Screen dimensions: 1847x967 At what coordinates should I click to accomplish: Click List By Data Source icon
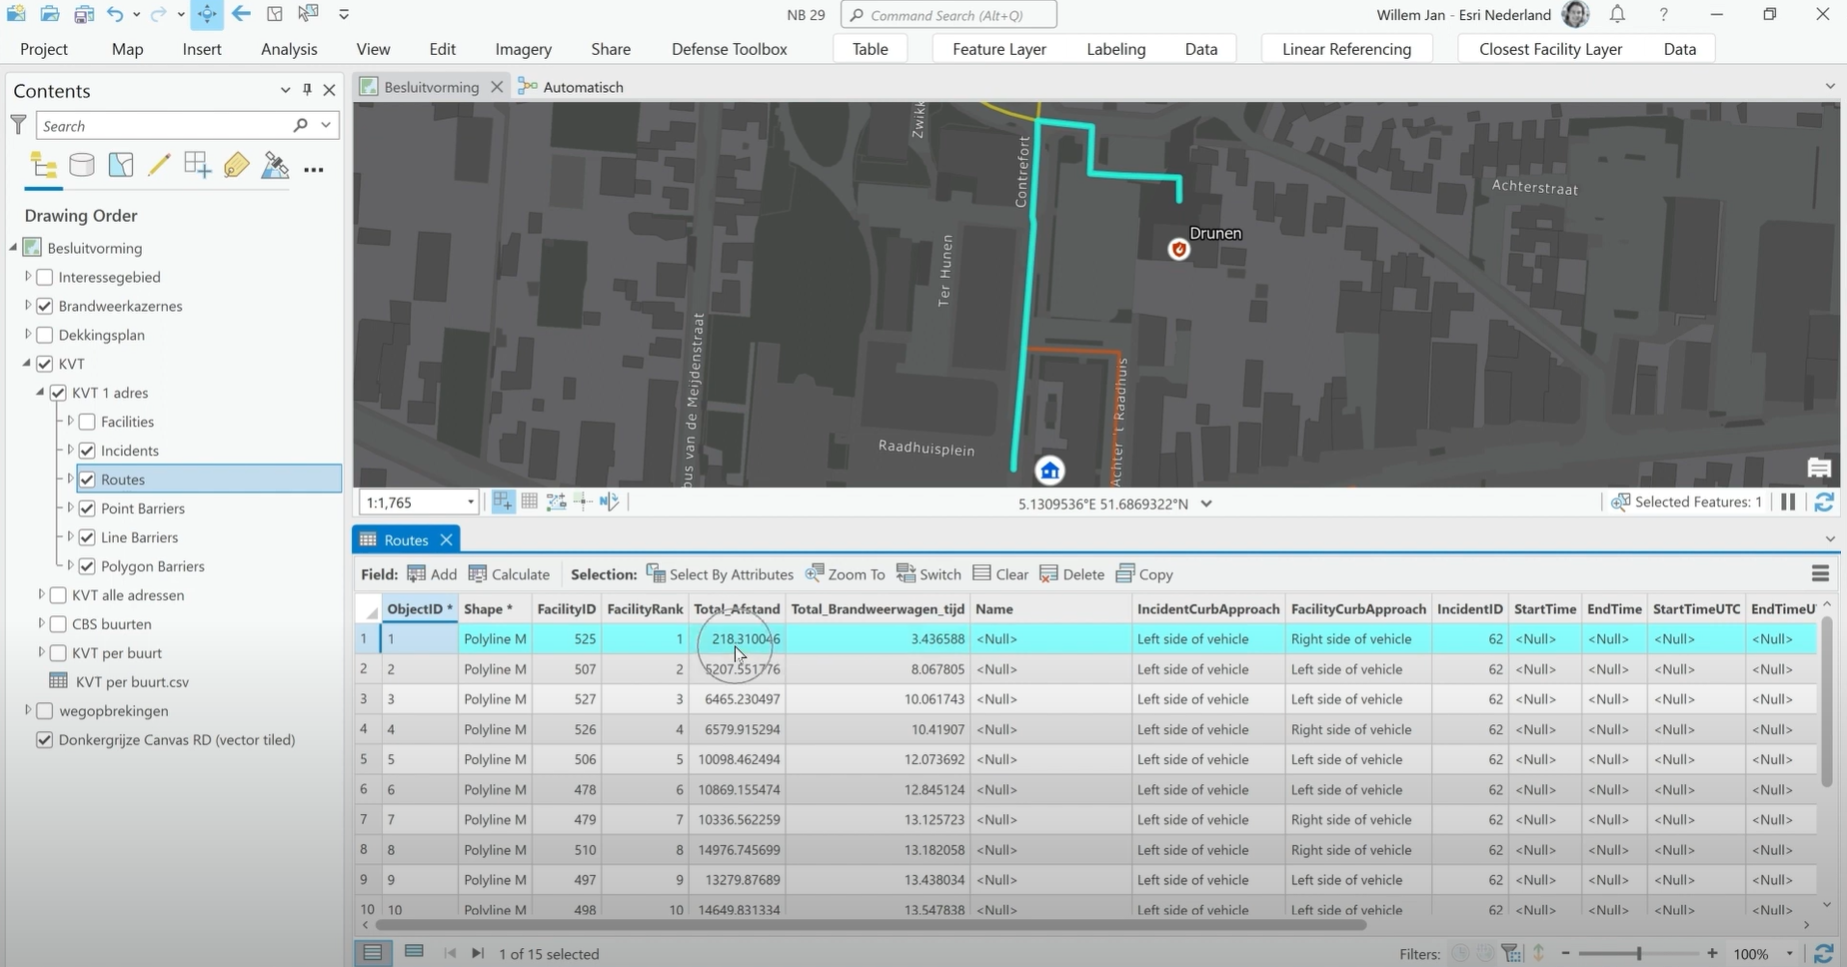pyautogui.click(x=82, y=165)
